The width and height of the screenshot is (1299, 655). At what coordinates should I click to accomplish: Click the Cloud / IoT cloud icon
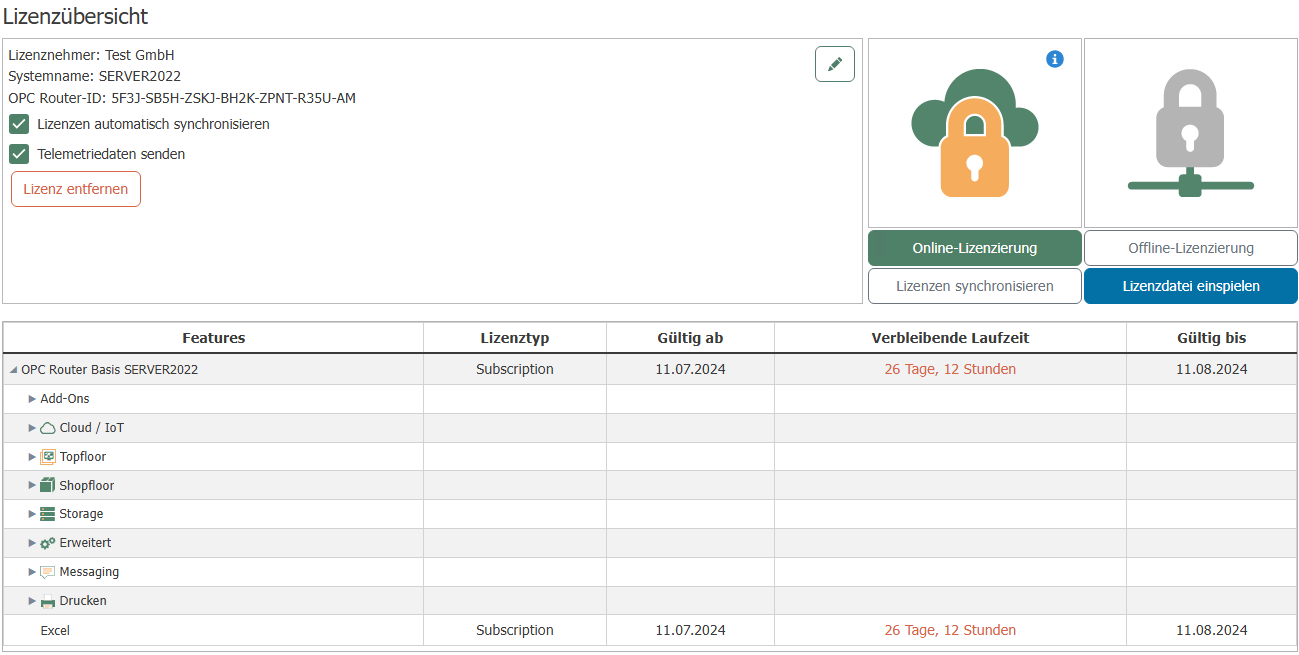47,428
